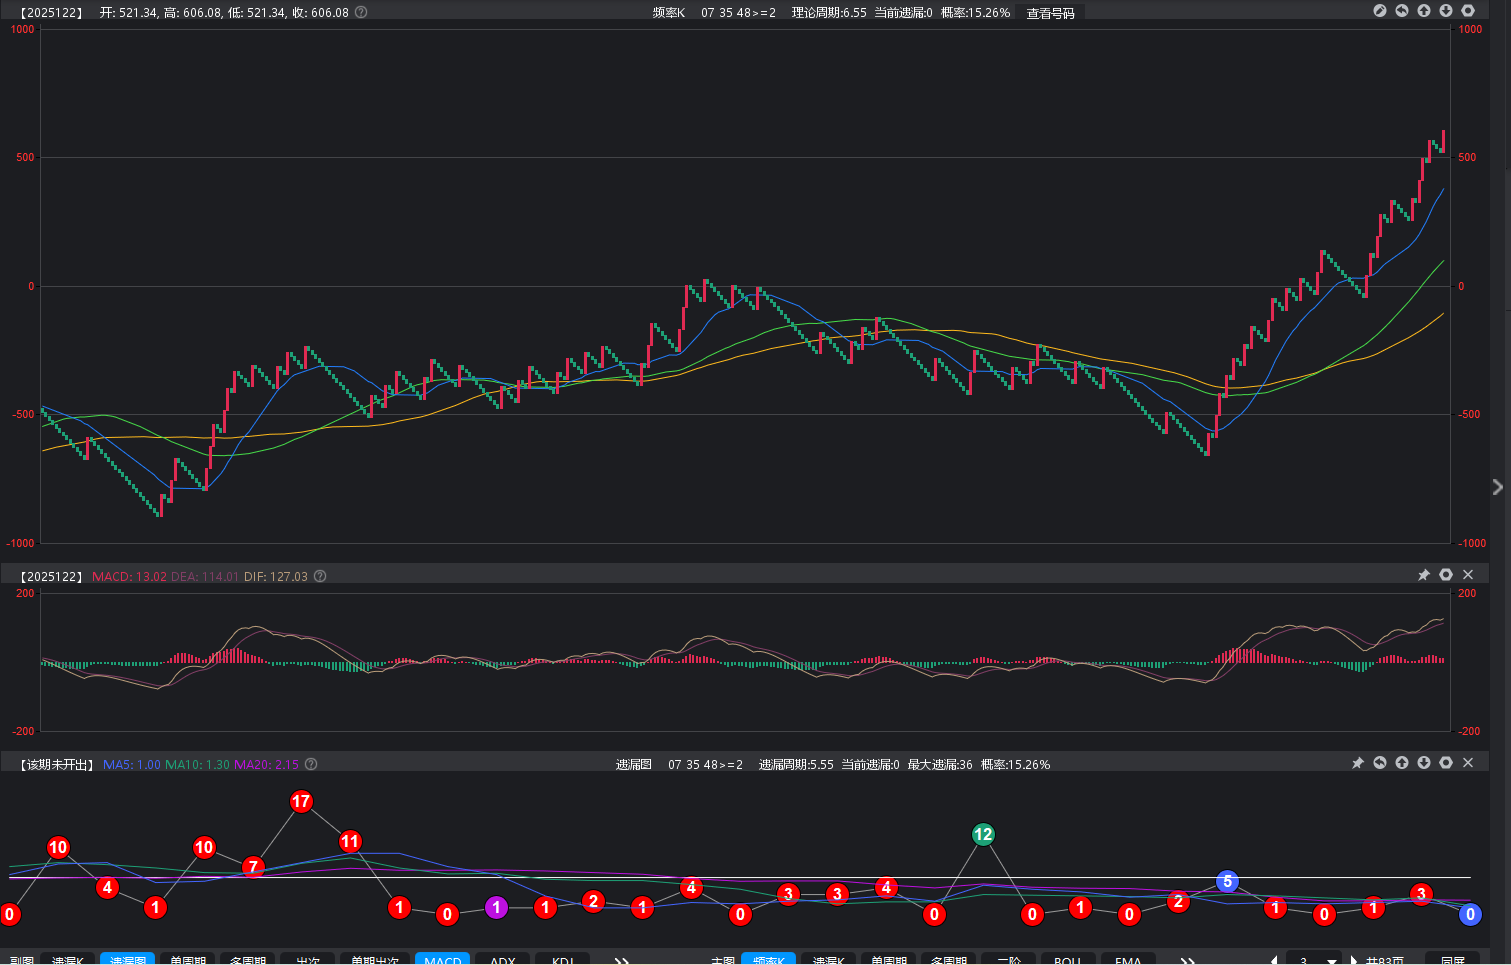
Task: Select the 单期出次 sub-chart tab
Action: [x=375, y=959]
